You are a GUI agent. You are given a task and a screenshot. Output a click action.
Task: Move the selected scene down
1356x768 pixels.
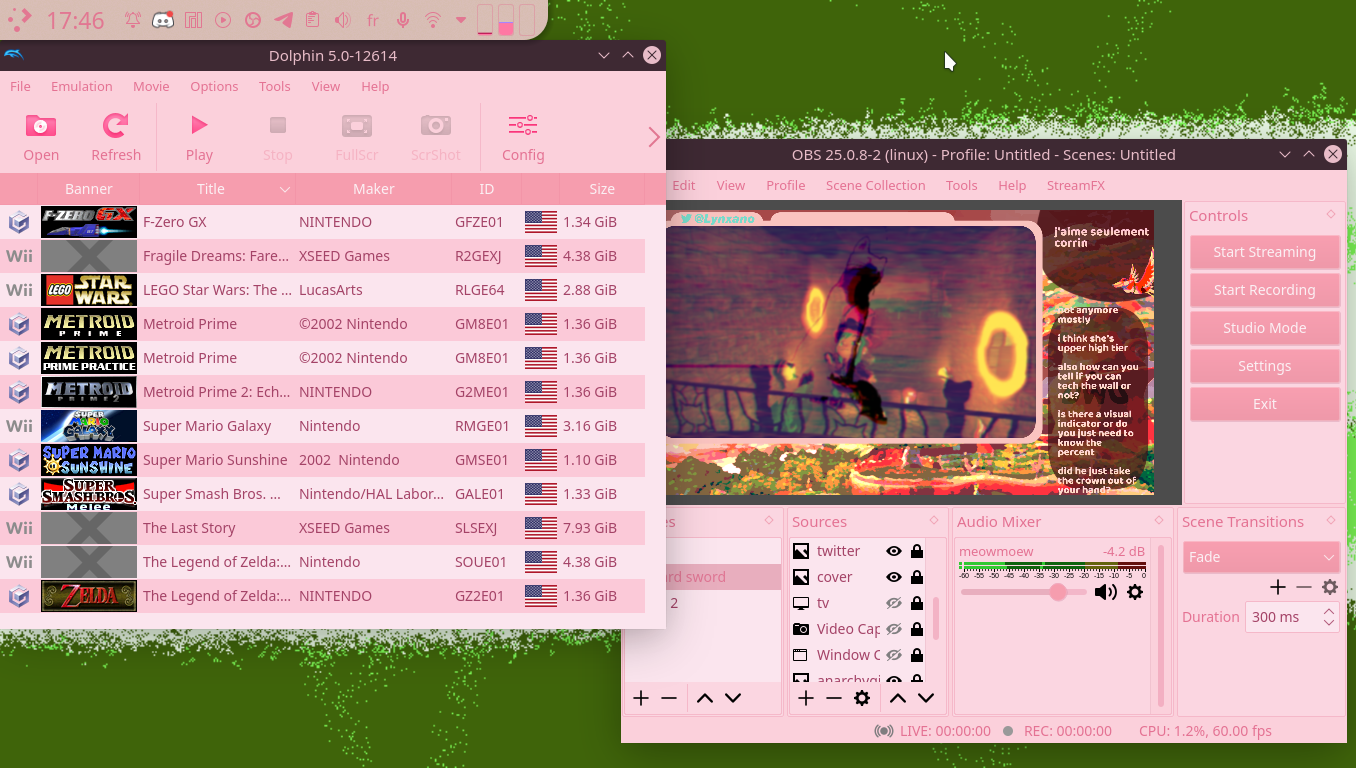[x=733, y=698]
